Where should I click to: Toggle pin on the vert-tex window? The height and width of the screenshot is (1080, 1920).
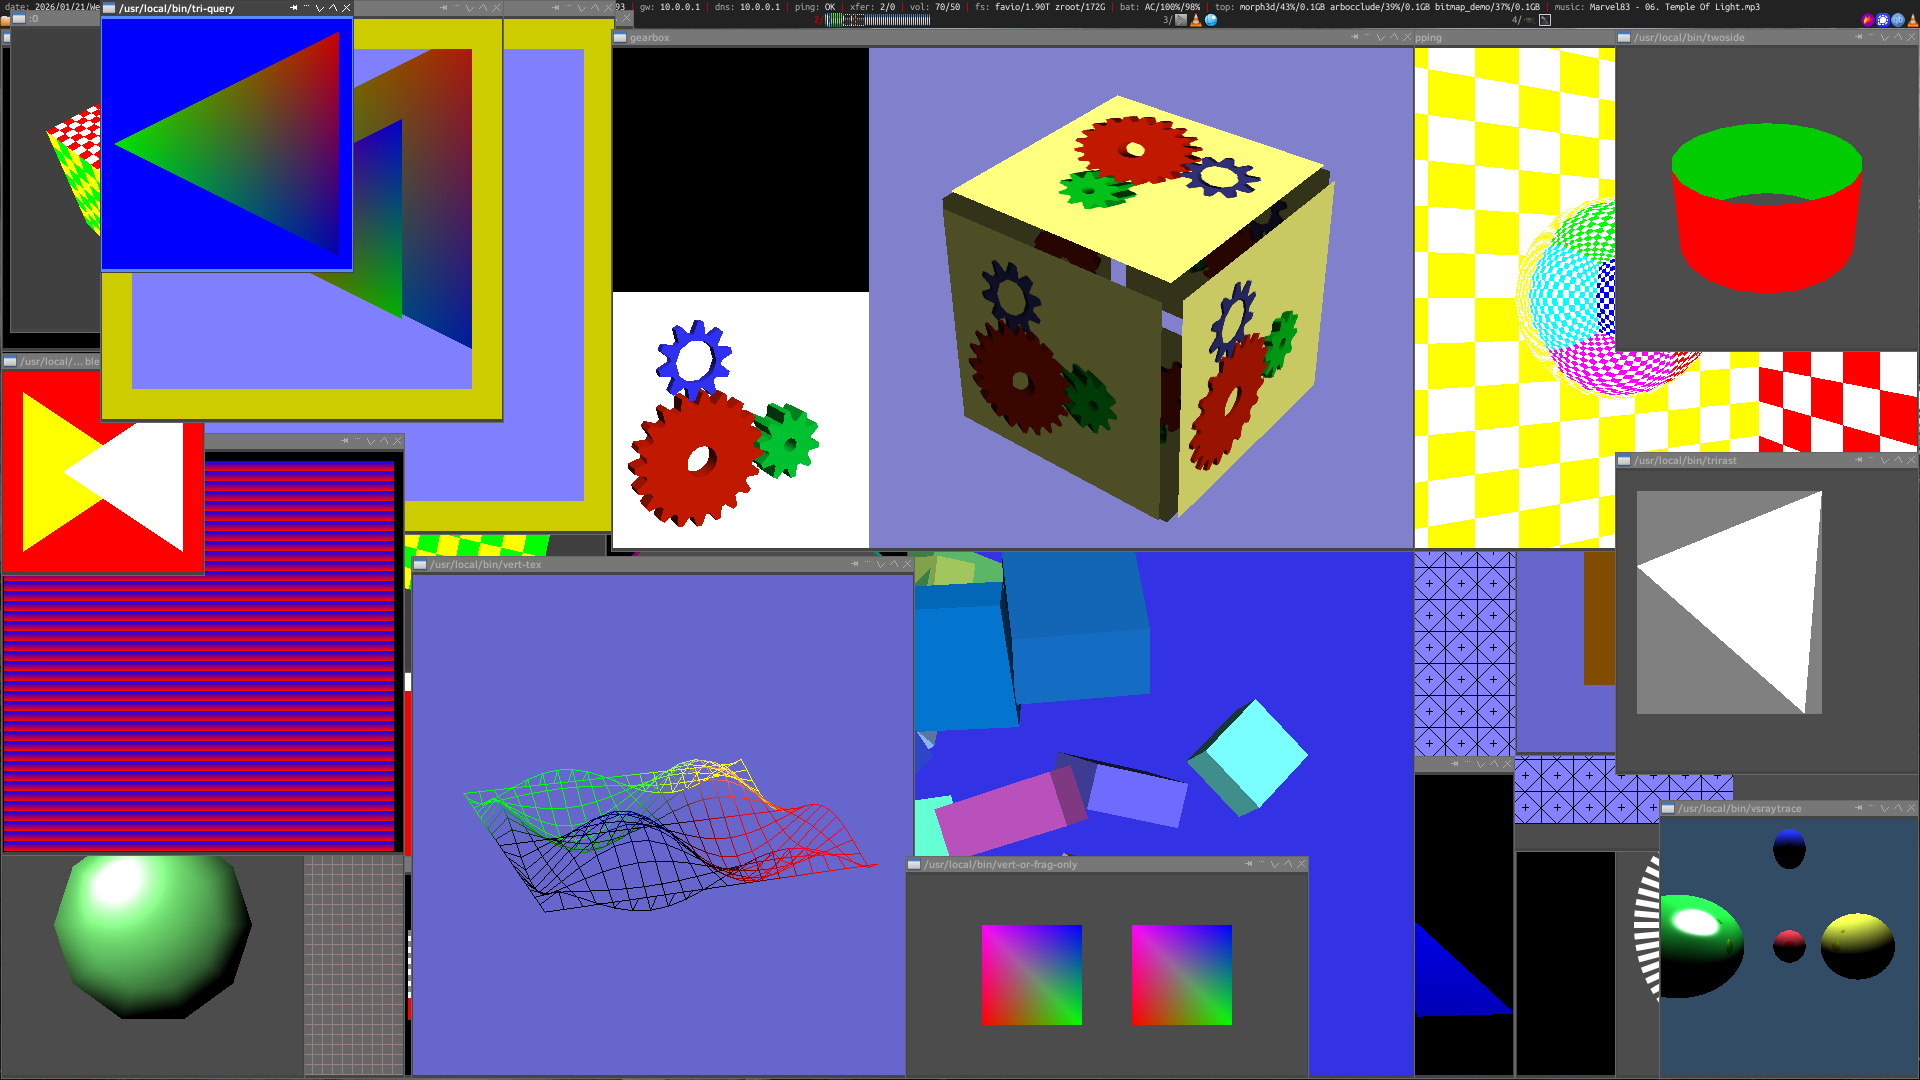coord(855,564)
